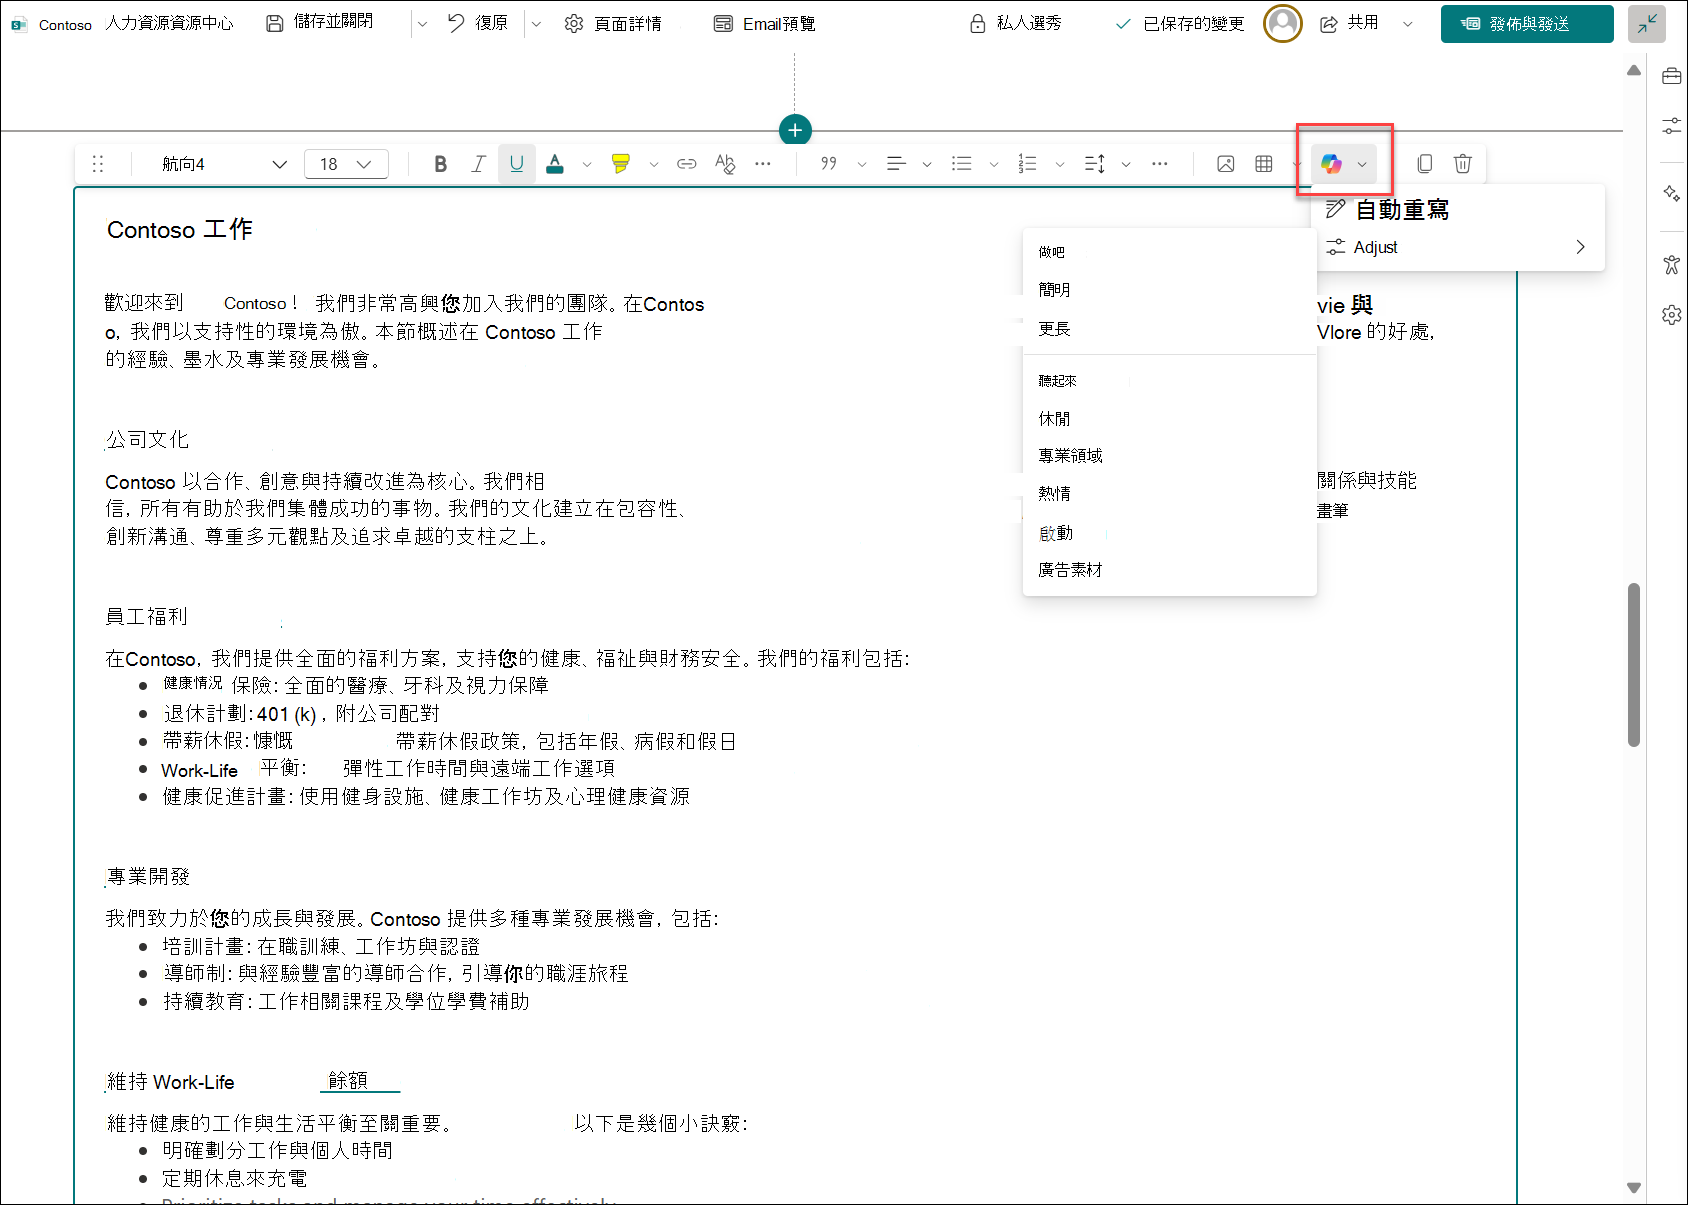Expand the quote style dropdown

pyautogui.click(x=862, y=164)
